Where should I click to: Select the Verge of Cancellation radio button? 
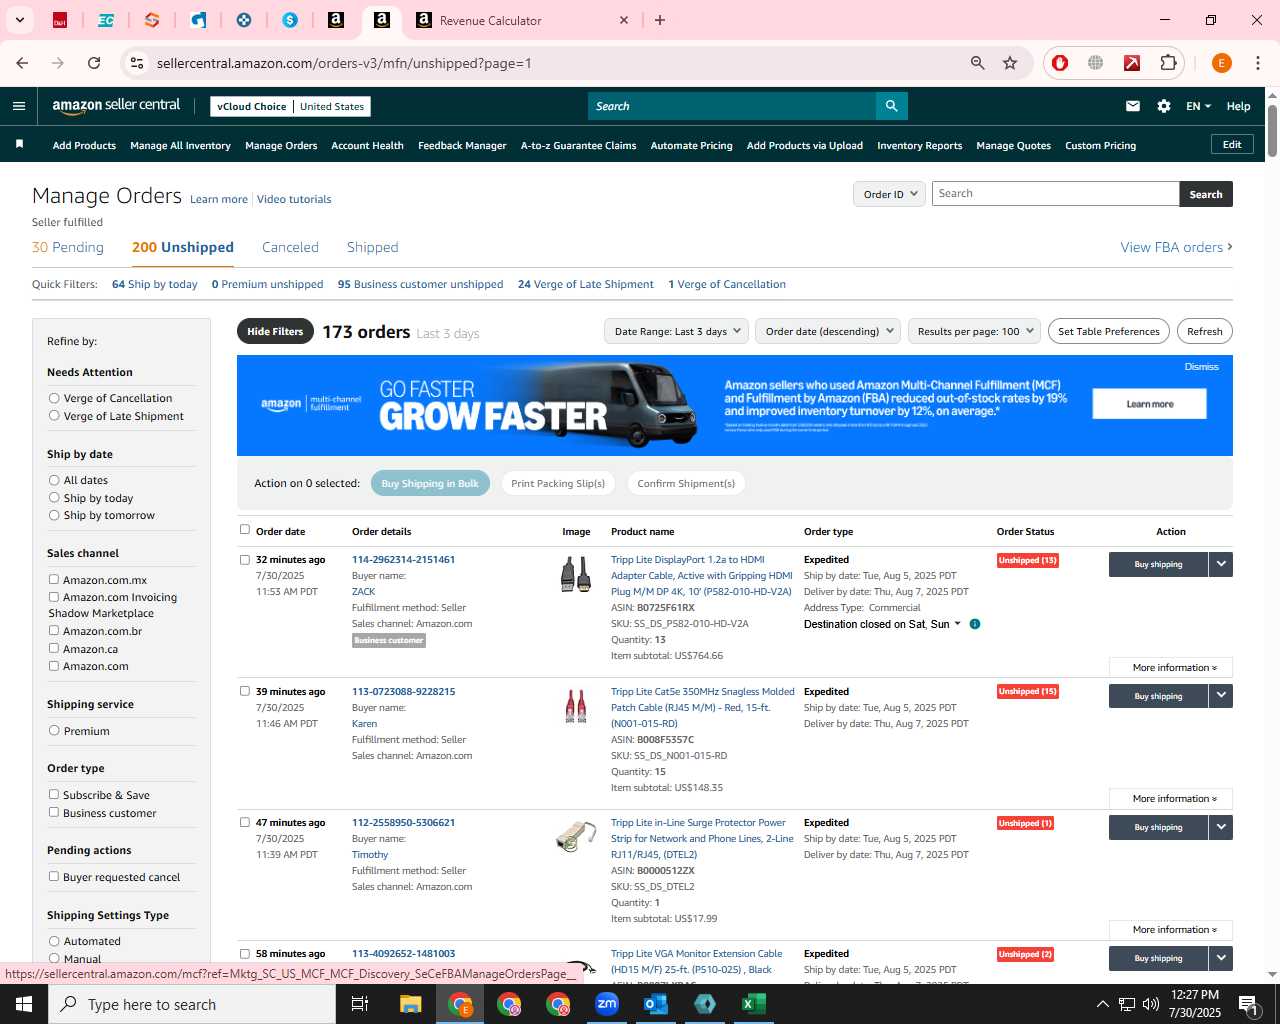coord(54,398)
